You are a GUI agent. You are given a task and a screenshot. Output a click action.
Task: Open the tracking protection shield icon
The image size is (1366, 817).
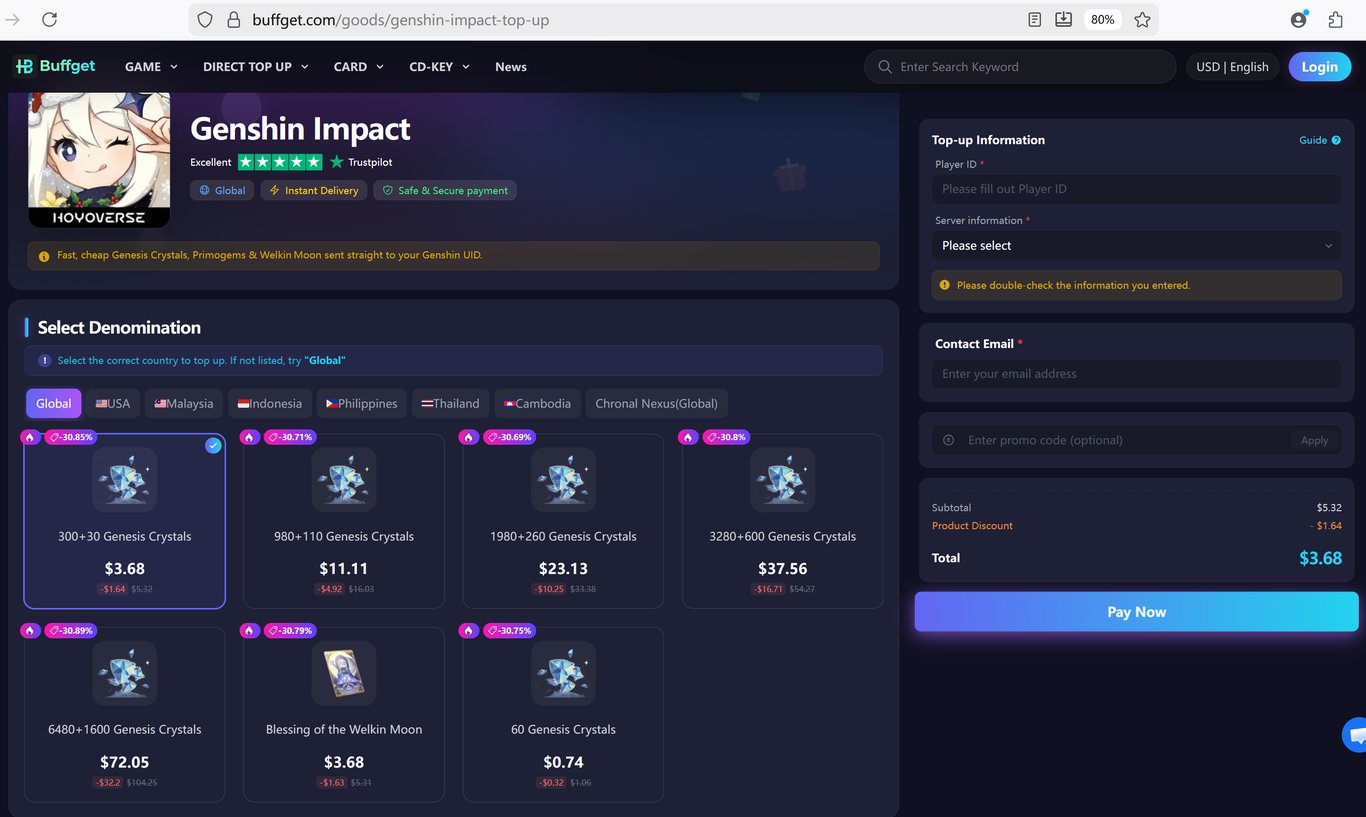(x=205, y=19)
